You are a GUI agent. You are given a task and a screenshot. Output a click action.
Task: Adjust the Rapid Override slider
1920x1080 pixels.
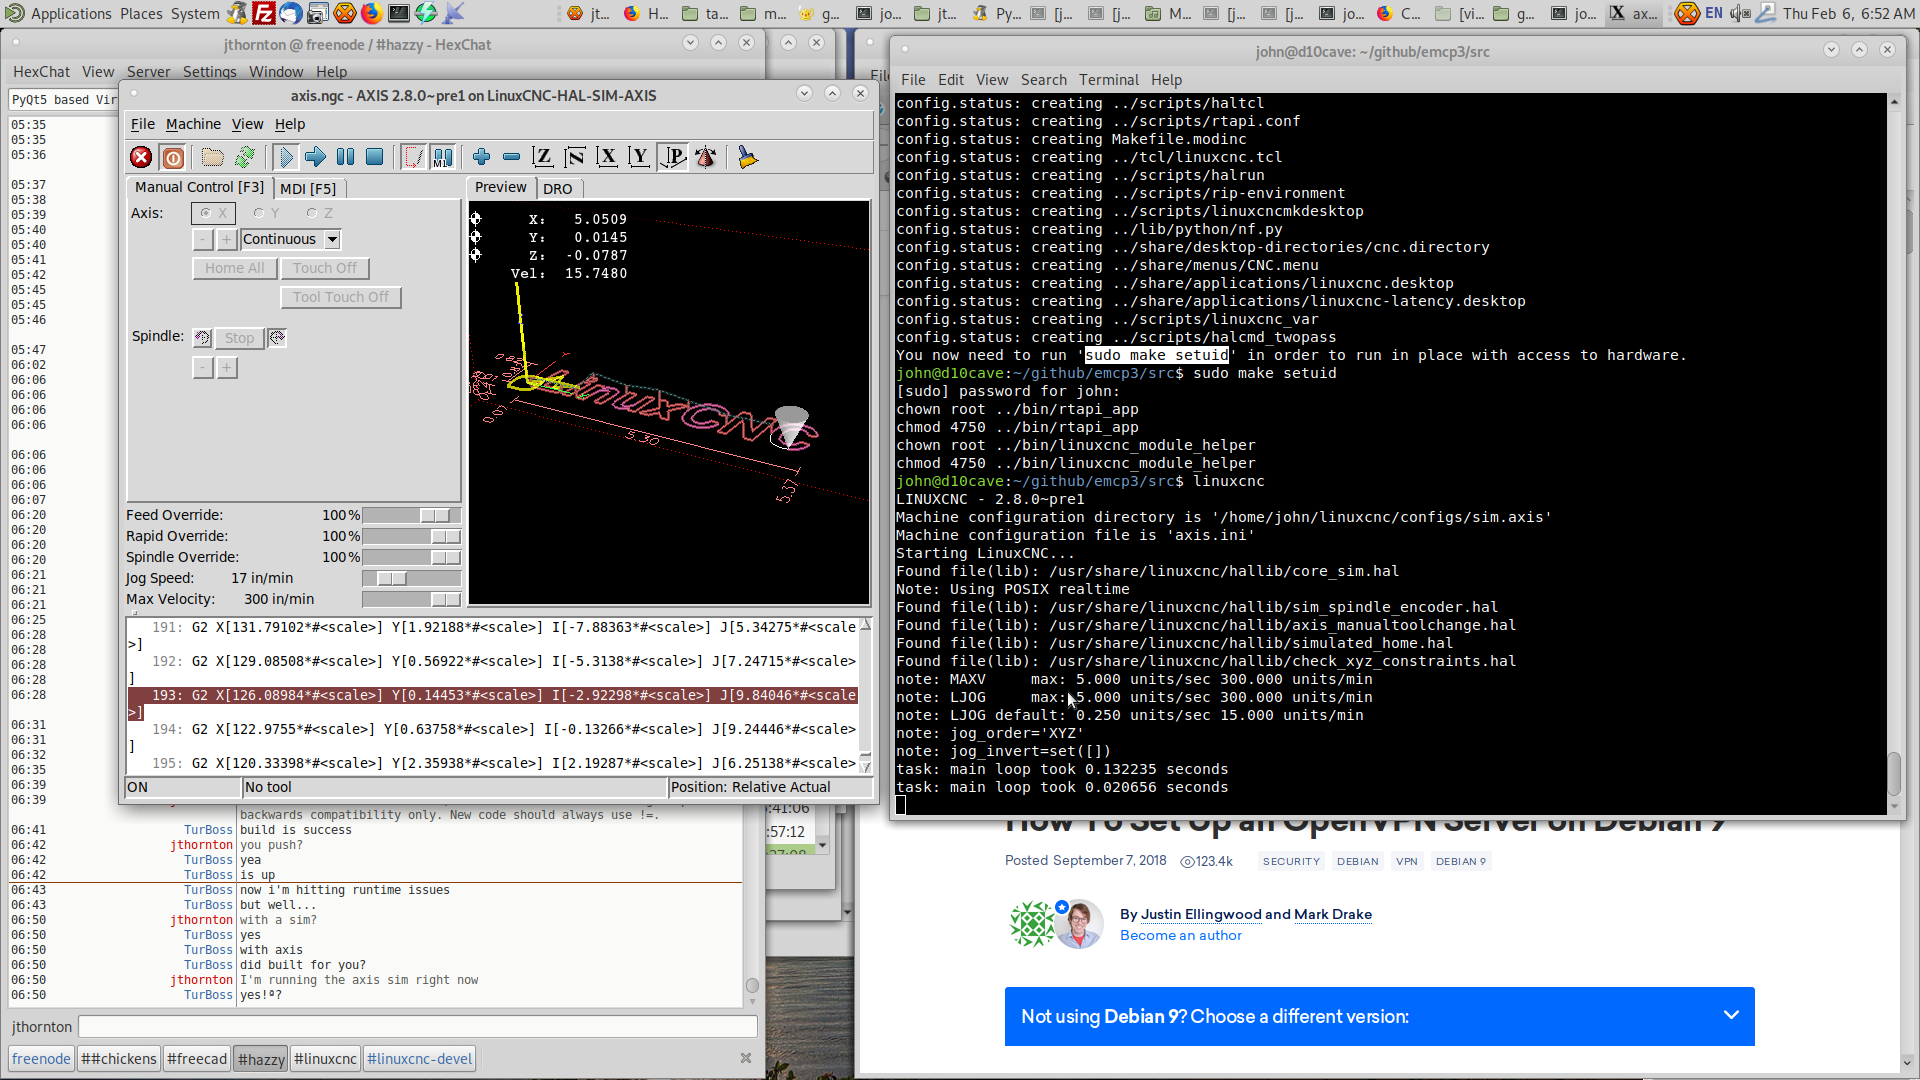click(411, 536)
